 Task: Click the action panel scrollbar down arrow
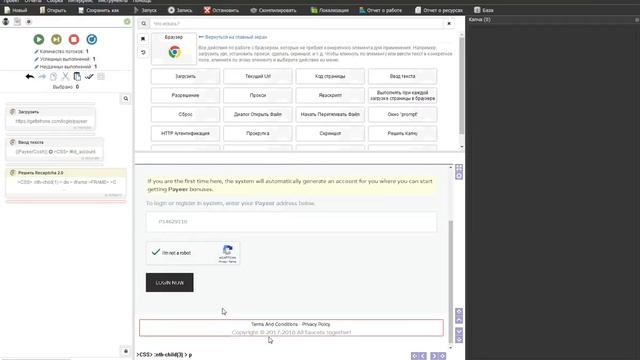point(462,147)
